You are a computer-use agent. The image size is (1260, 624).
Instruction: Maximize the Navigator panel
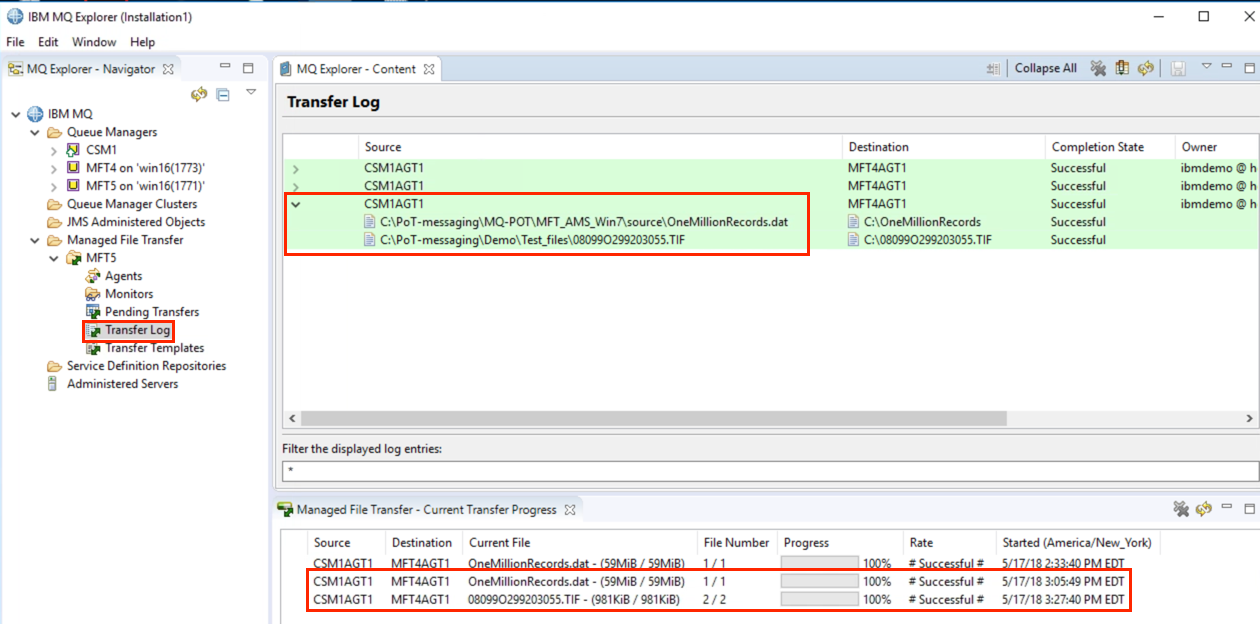pos(248,68)
